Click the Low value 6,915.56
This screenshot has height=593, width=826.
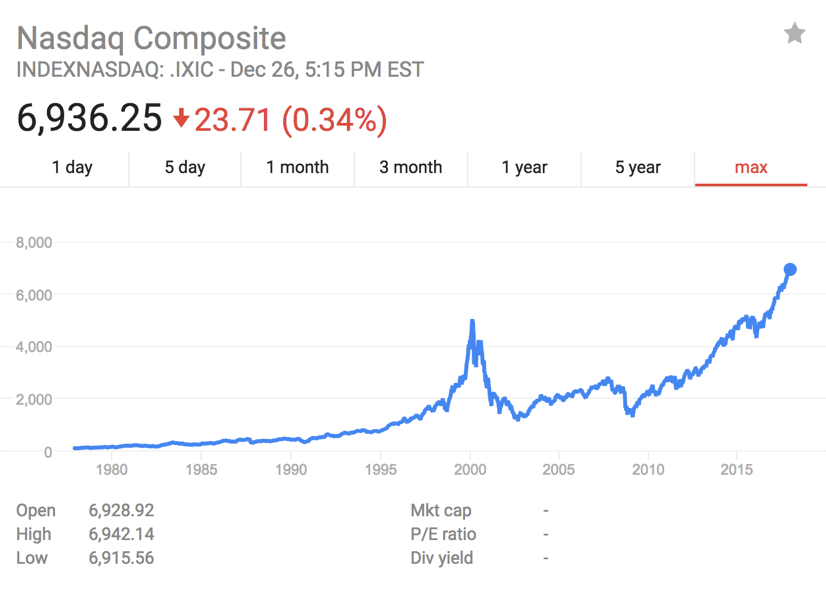121,558
